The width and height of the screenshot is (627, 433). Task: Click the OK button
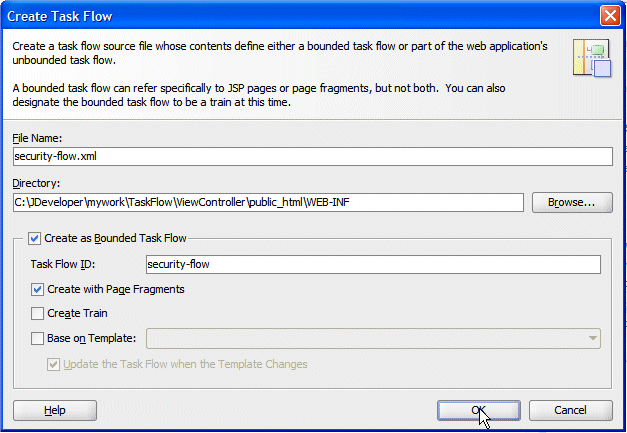479,410
